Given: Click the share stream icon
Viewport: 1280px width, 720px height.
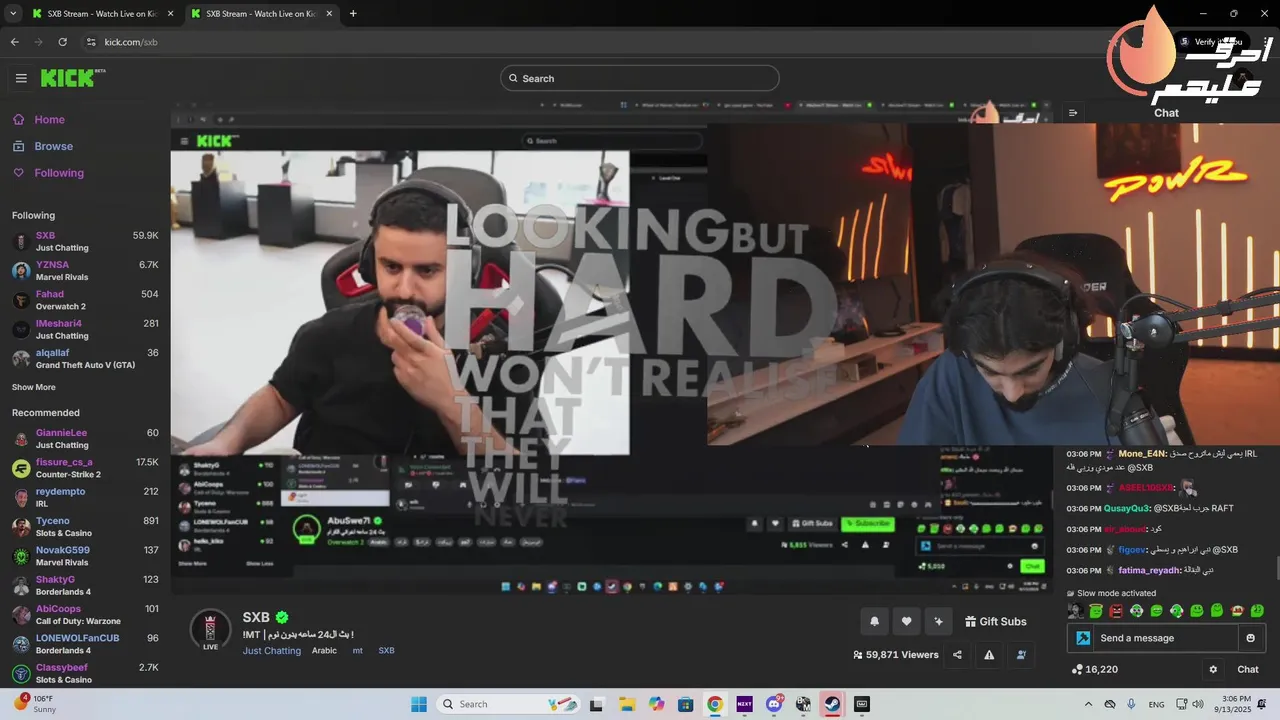Looking at the screenshot, I should [957, 655].
